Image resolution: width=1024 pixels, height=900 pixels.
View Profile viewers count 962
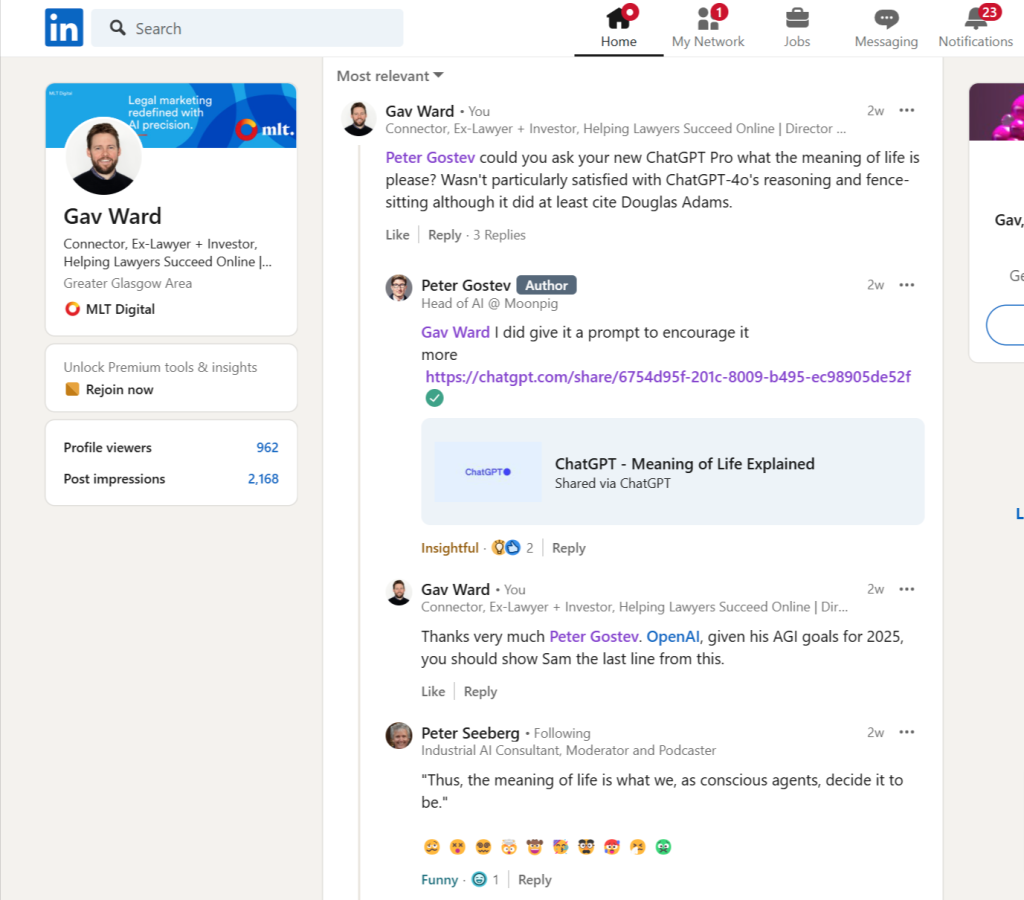tap(267, 447)
